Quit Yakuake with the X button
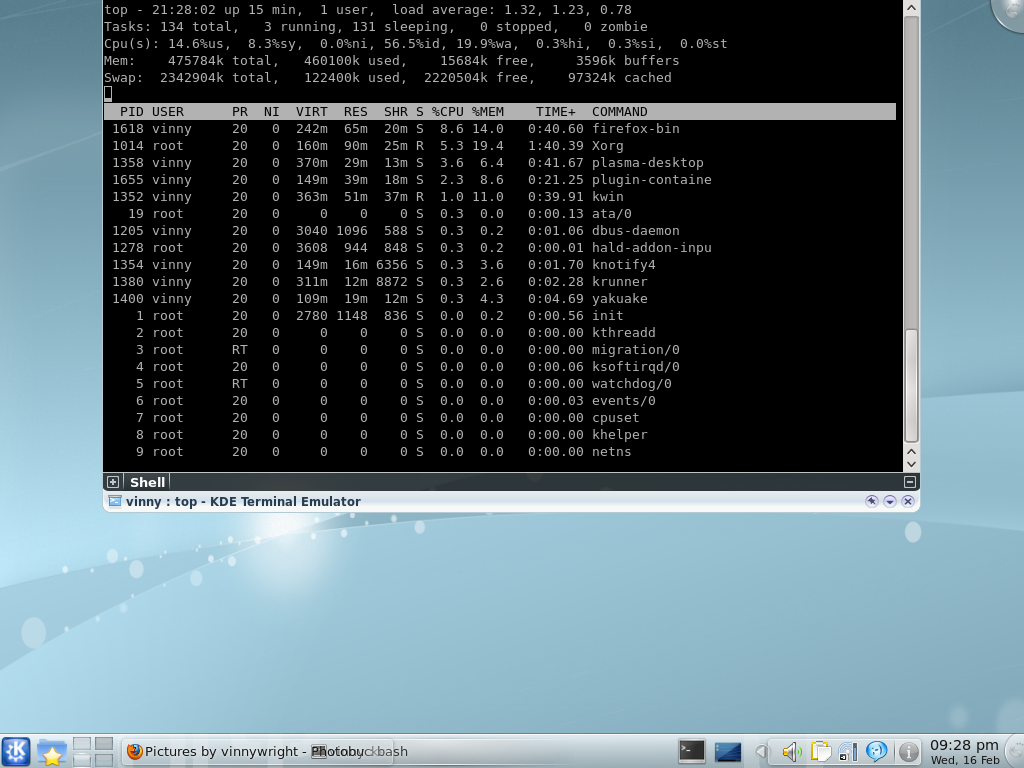Viewport: 1024px width, 768px height. coord(908,502)
